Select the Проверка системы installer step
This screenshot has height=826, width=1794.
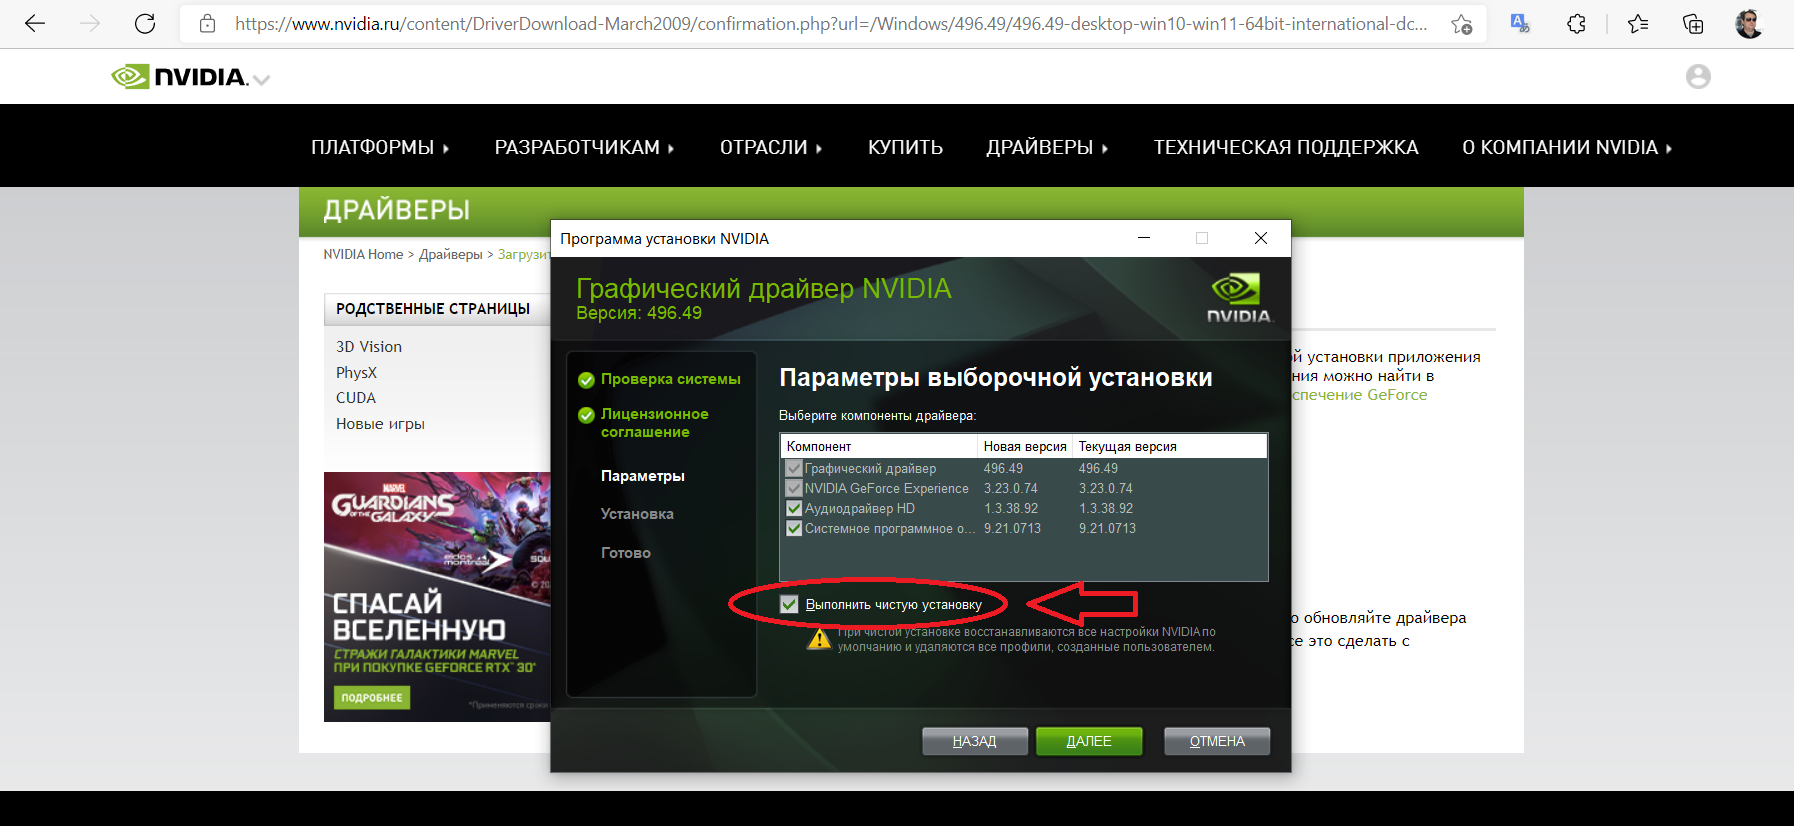click(x=670, y=379)
